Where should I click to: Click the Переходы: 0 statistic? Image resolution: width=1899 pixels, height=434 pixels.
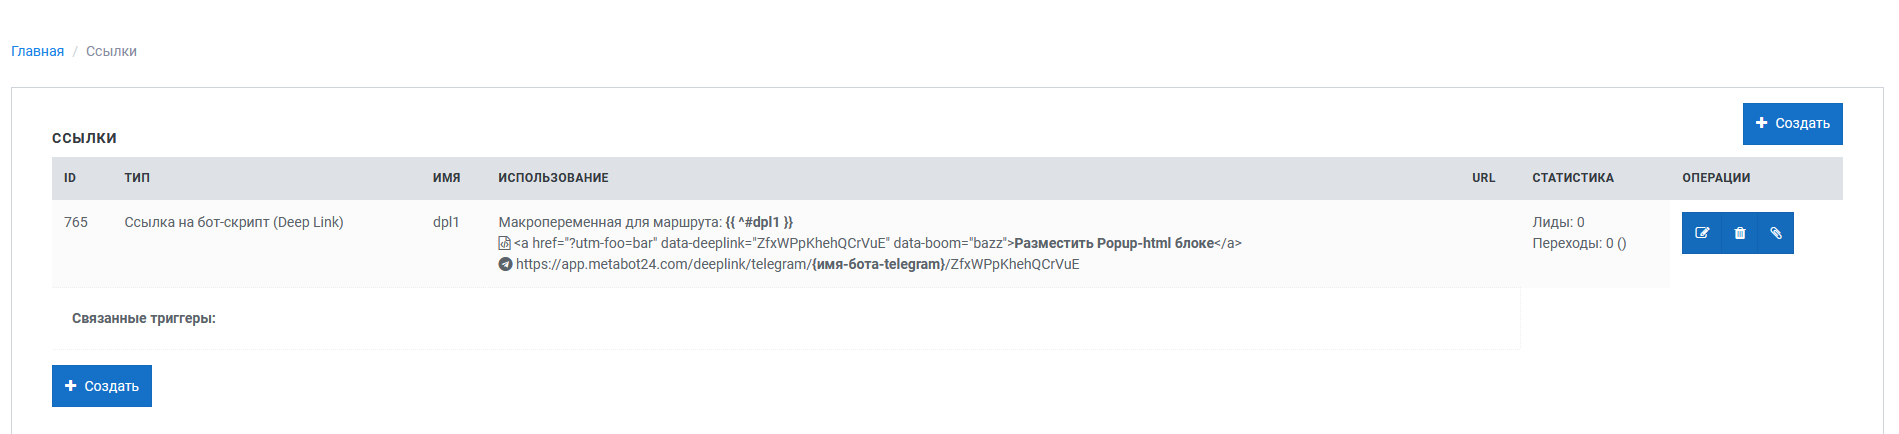coord(1579,243)
